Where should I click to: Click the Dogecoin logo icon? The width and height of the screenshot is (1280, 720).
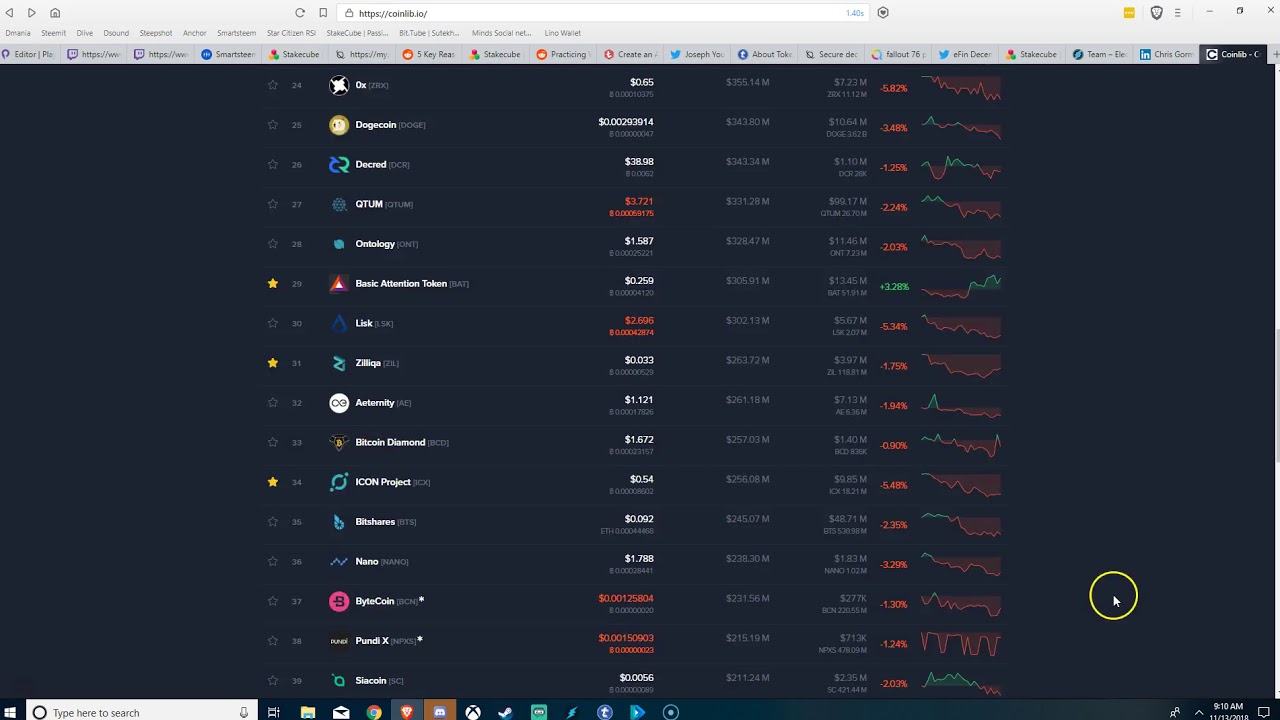tap(339, 125)
